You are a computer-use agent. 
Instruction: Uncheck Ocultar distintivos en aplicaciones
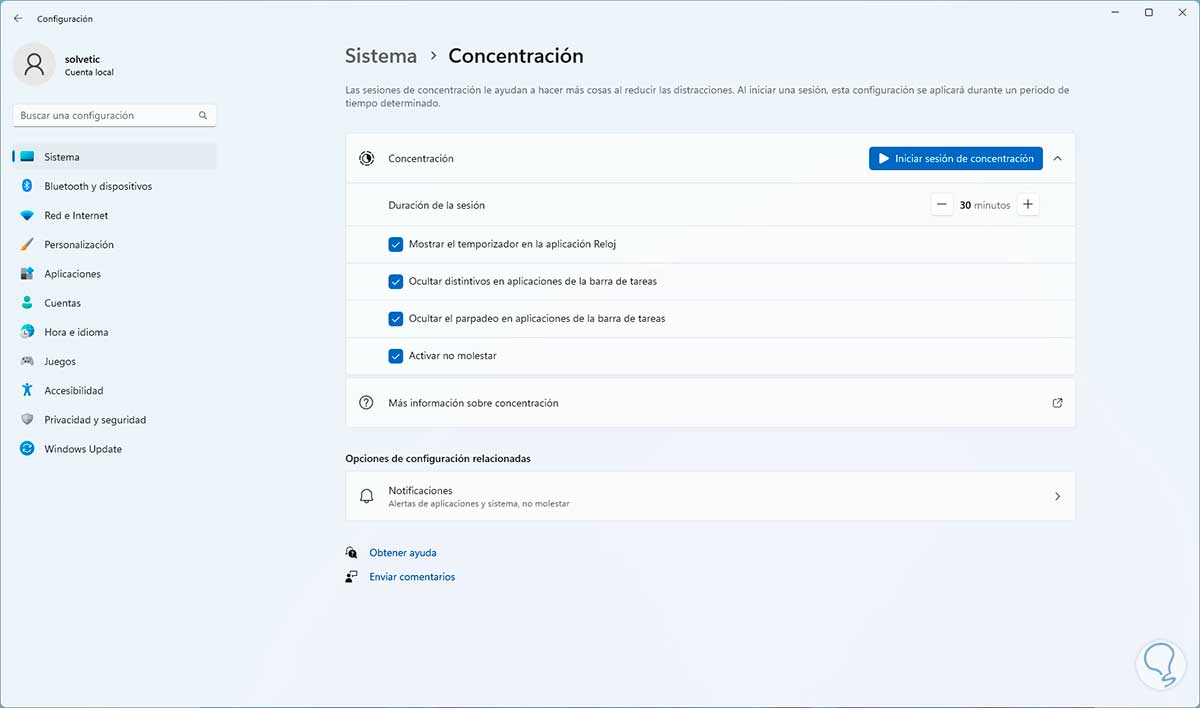pyautogui.click(x=396, y=281)
